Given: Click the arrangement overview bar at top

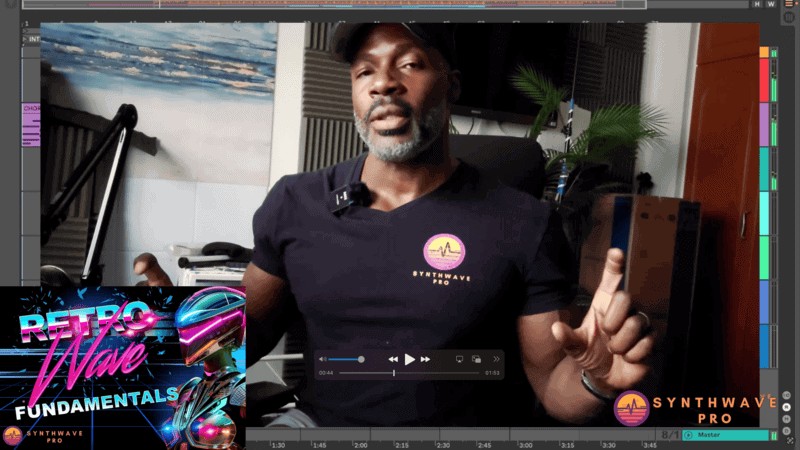Looking at the screenshot, I should pos(334,4).
